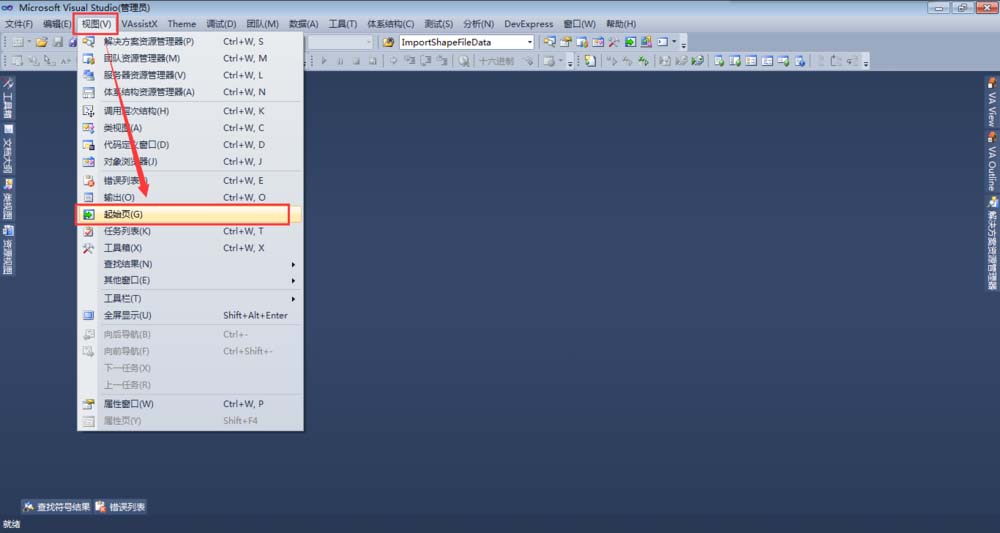This screenshot has width=1000, height=533.
Task: Open the 资源视图 side tab
Action: point(8,249)
